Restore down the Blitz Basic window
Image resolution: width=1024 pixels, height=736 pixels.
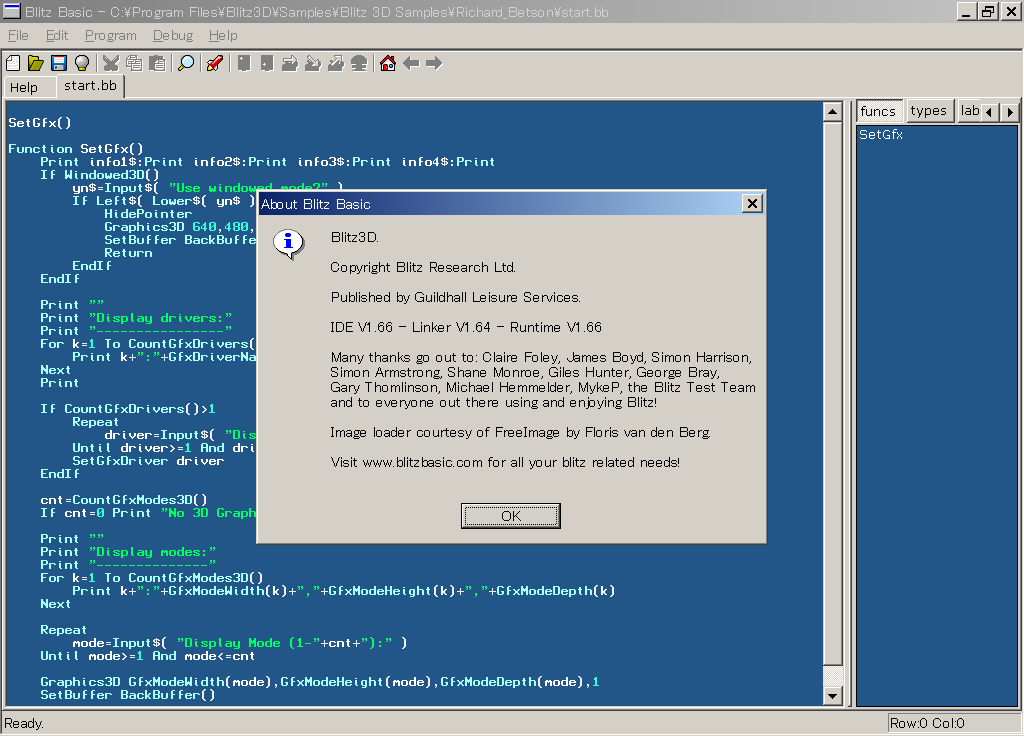tap(988, 11)
